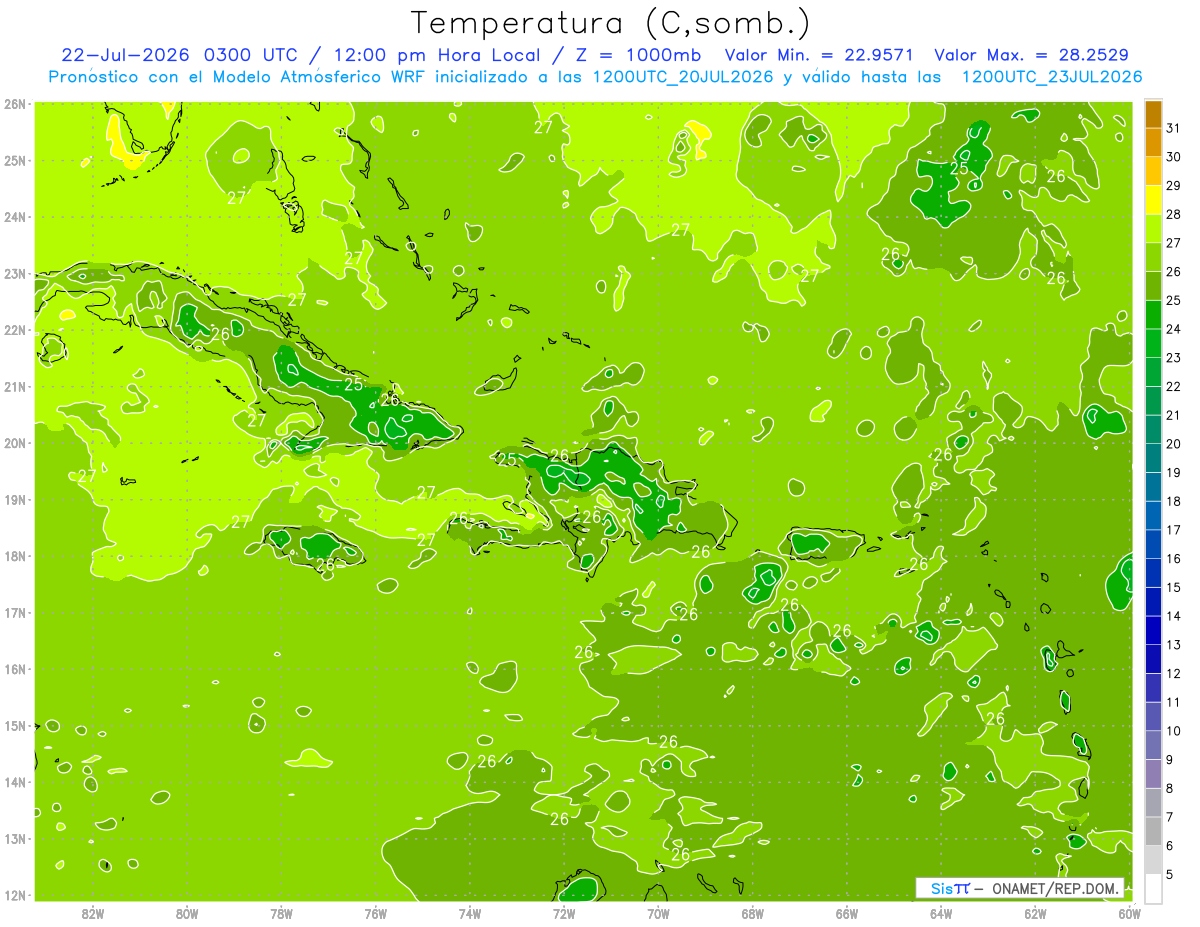The image size is (1200, 927).
Task: Pick the colorbar segment between 26 and 27
Action: click(1153, 257)
